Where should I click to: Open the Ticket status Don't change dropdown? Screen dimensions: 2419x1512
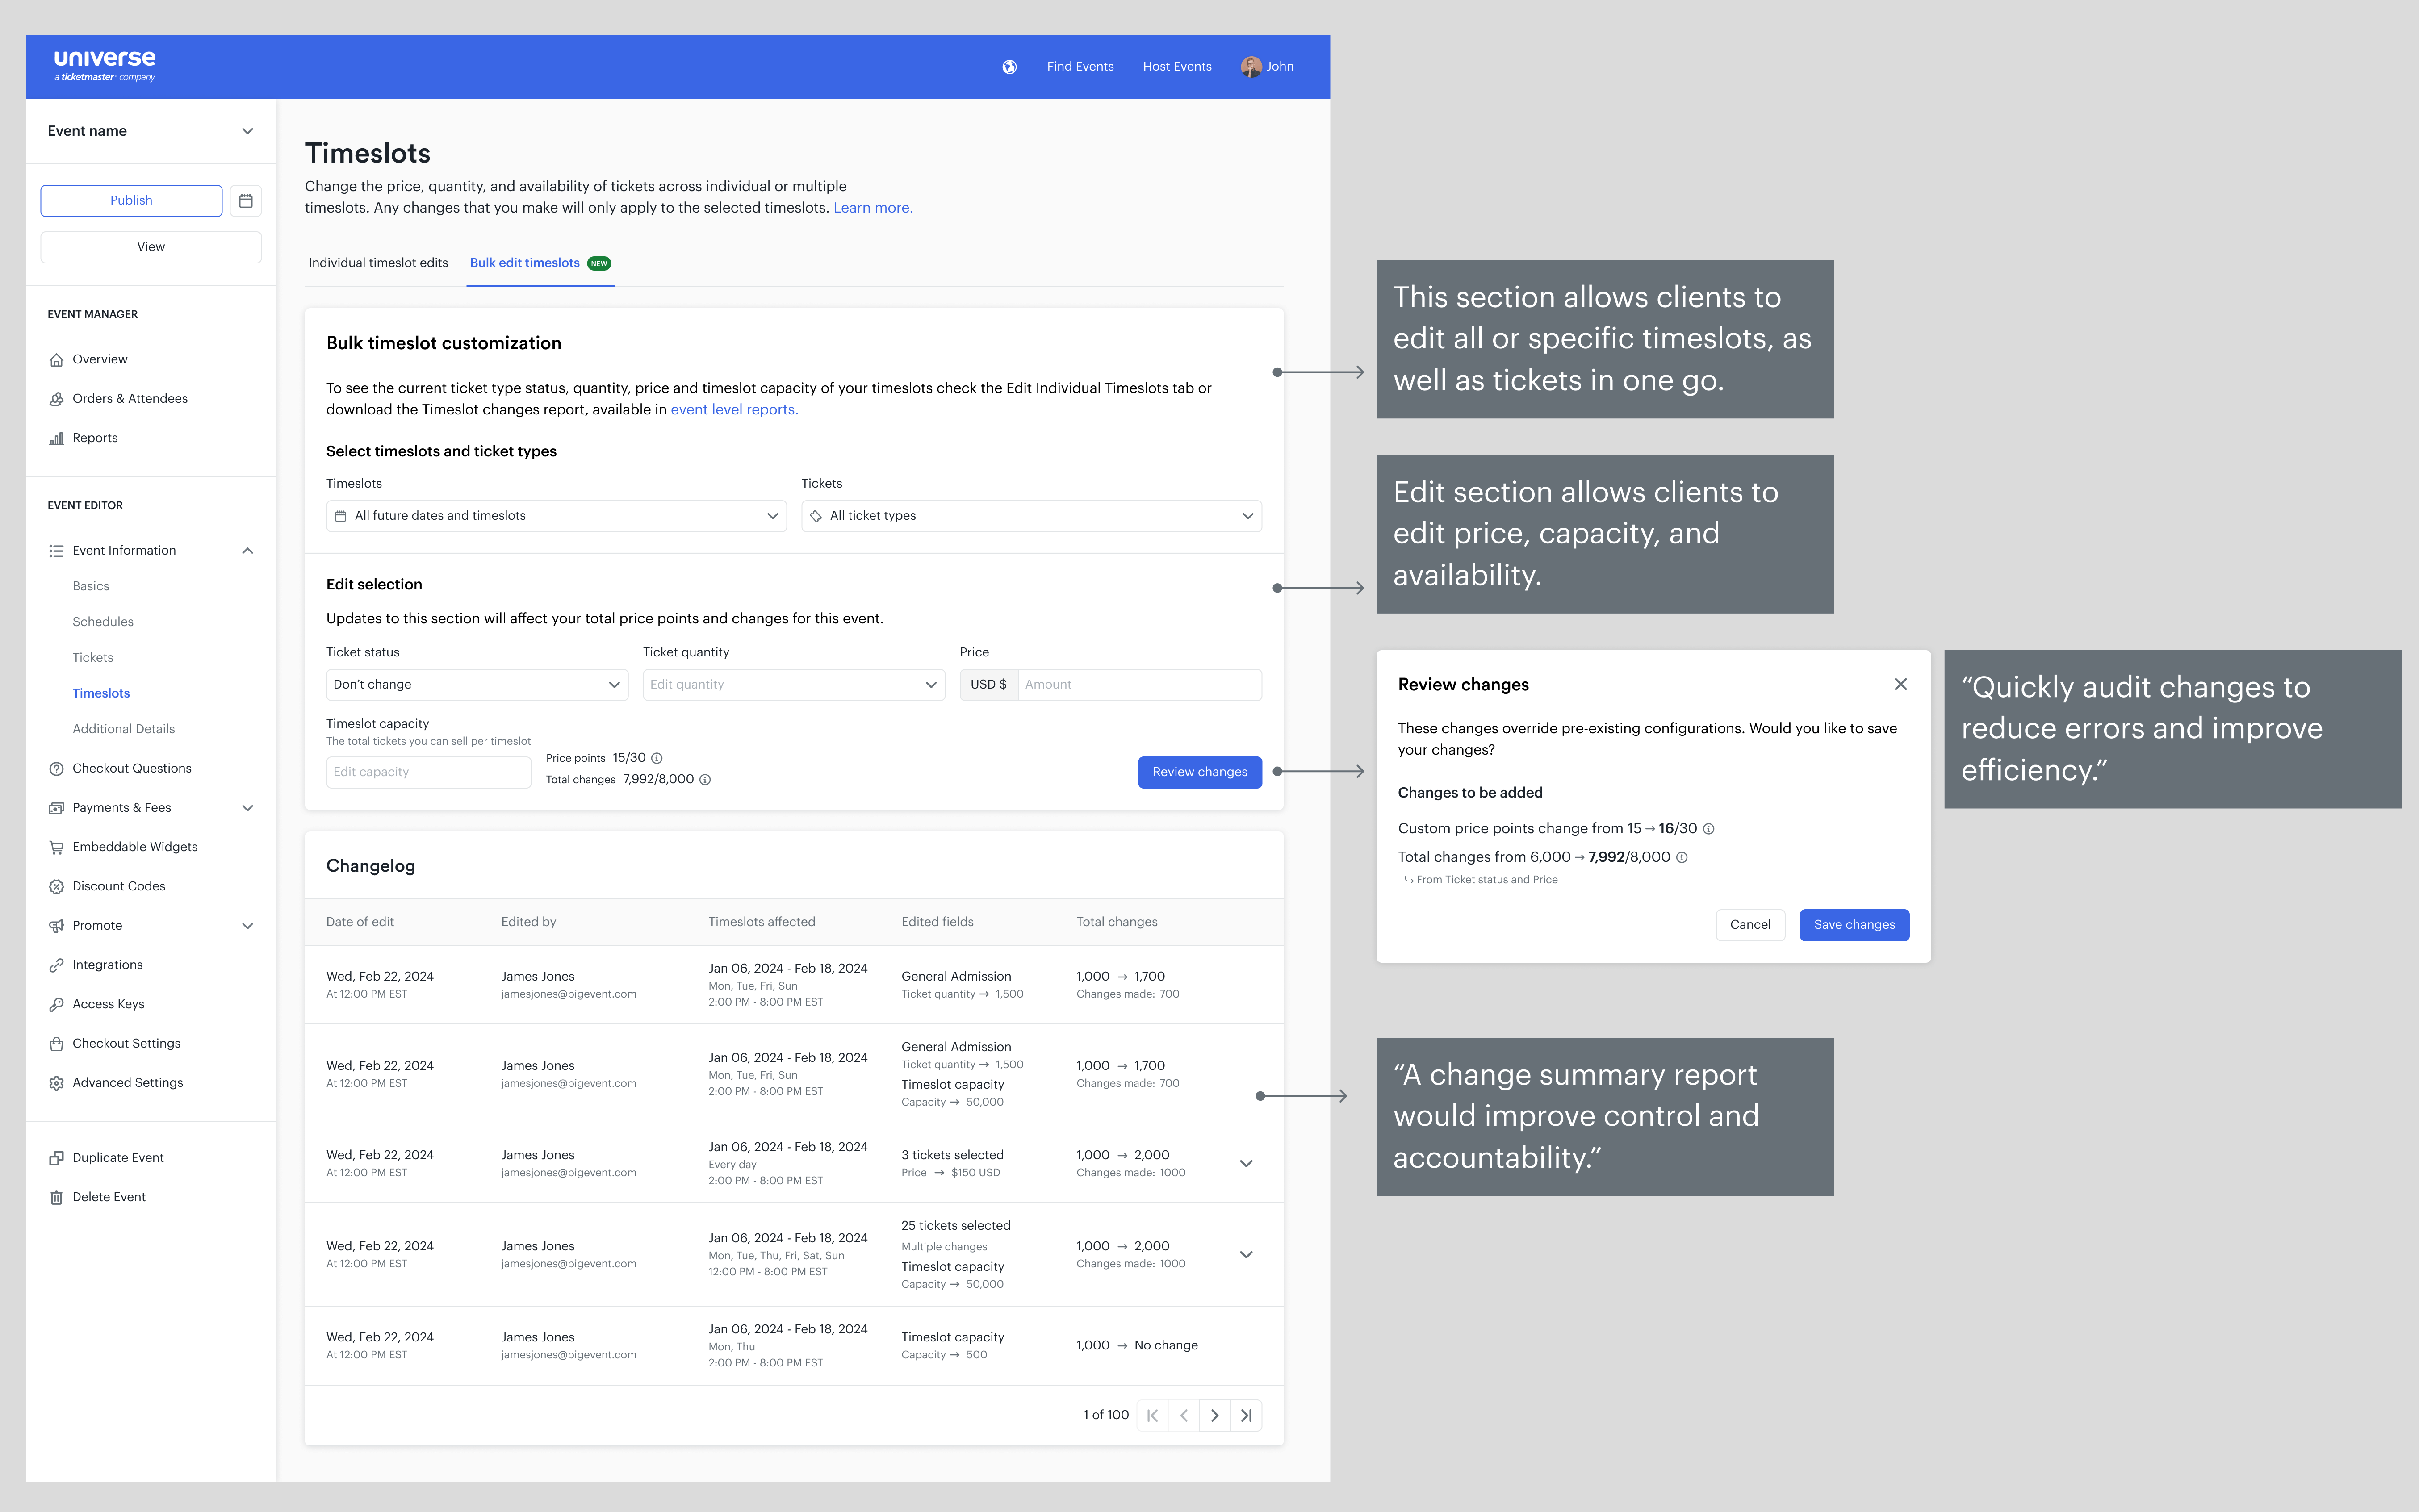pos(476,685)
